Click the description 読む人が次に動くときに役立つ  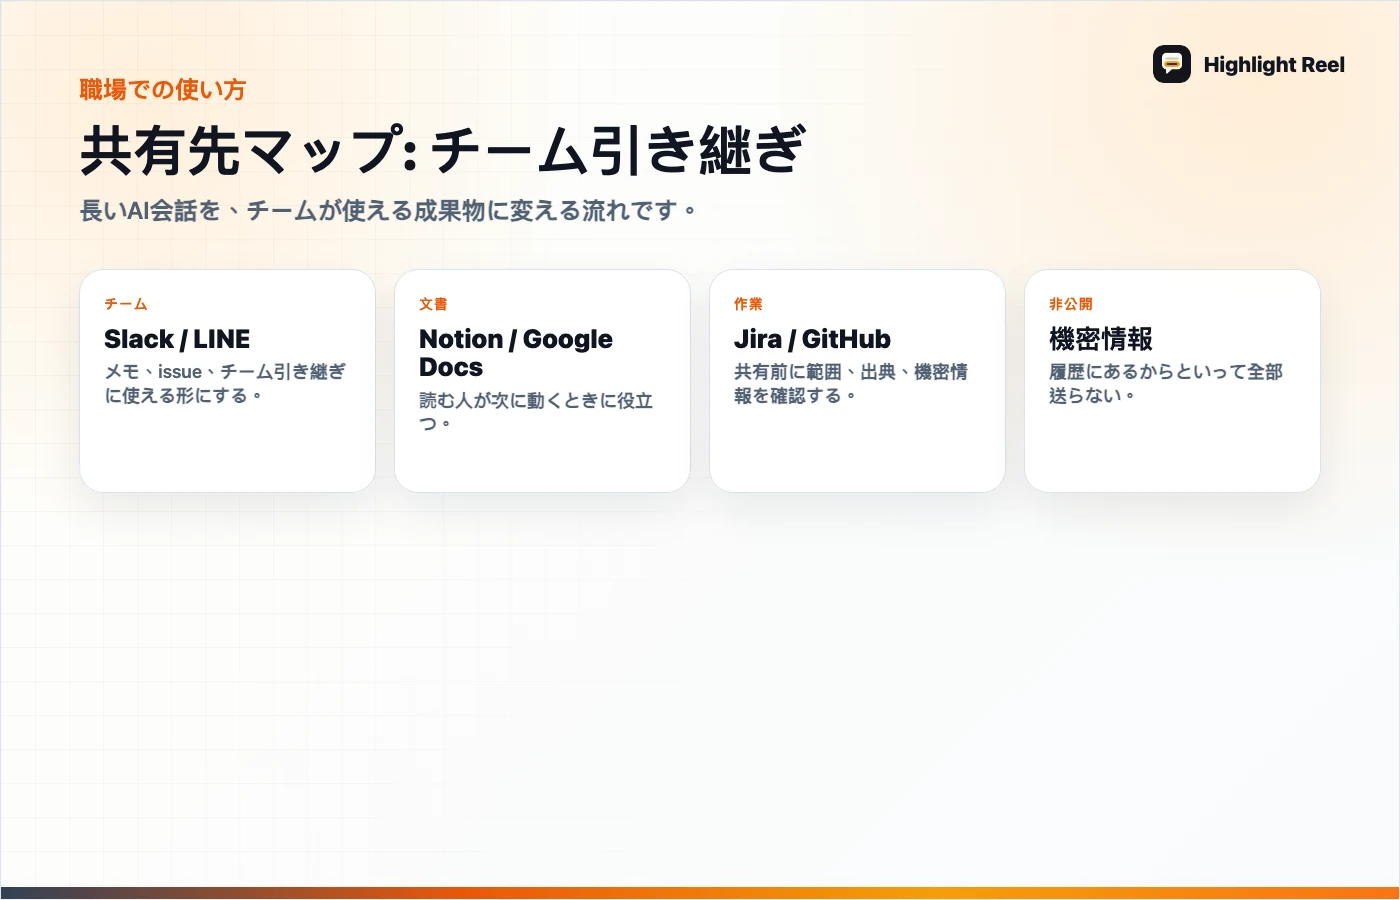[x=536, y=412]
